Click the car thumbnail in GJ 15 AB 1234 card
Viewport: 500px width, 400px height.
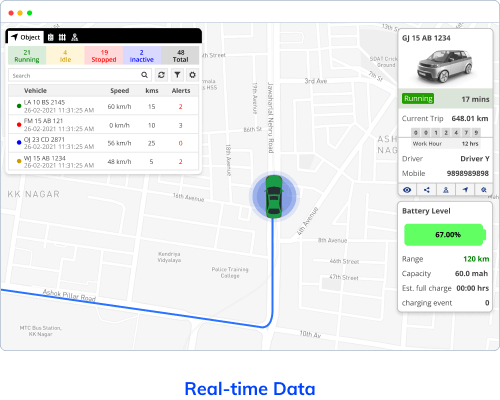pos(445,66)
